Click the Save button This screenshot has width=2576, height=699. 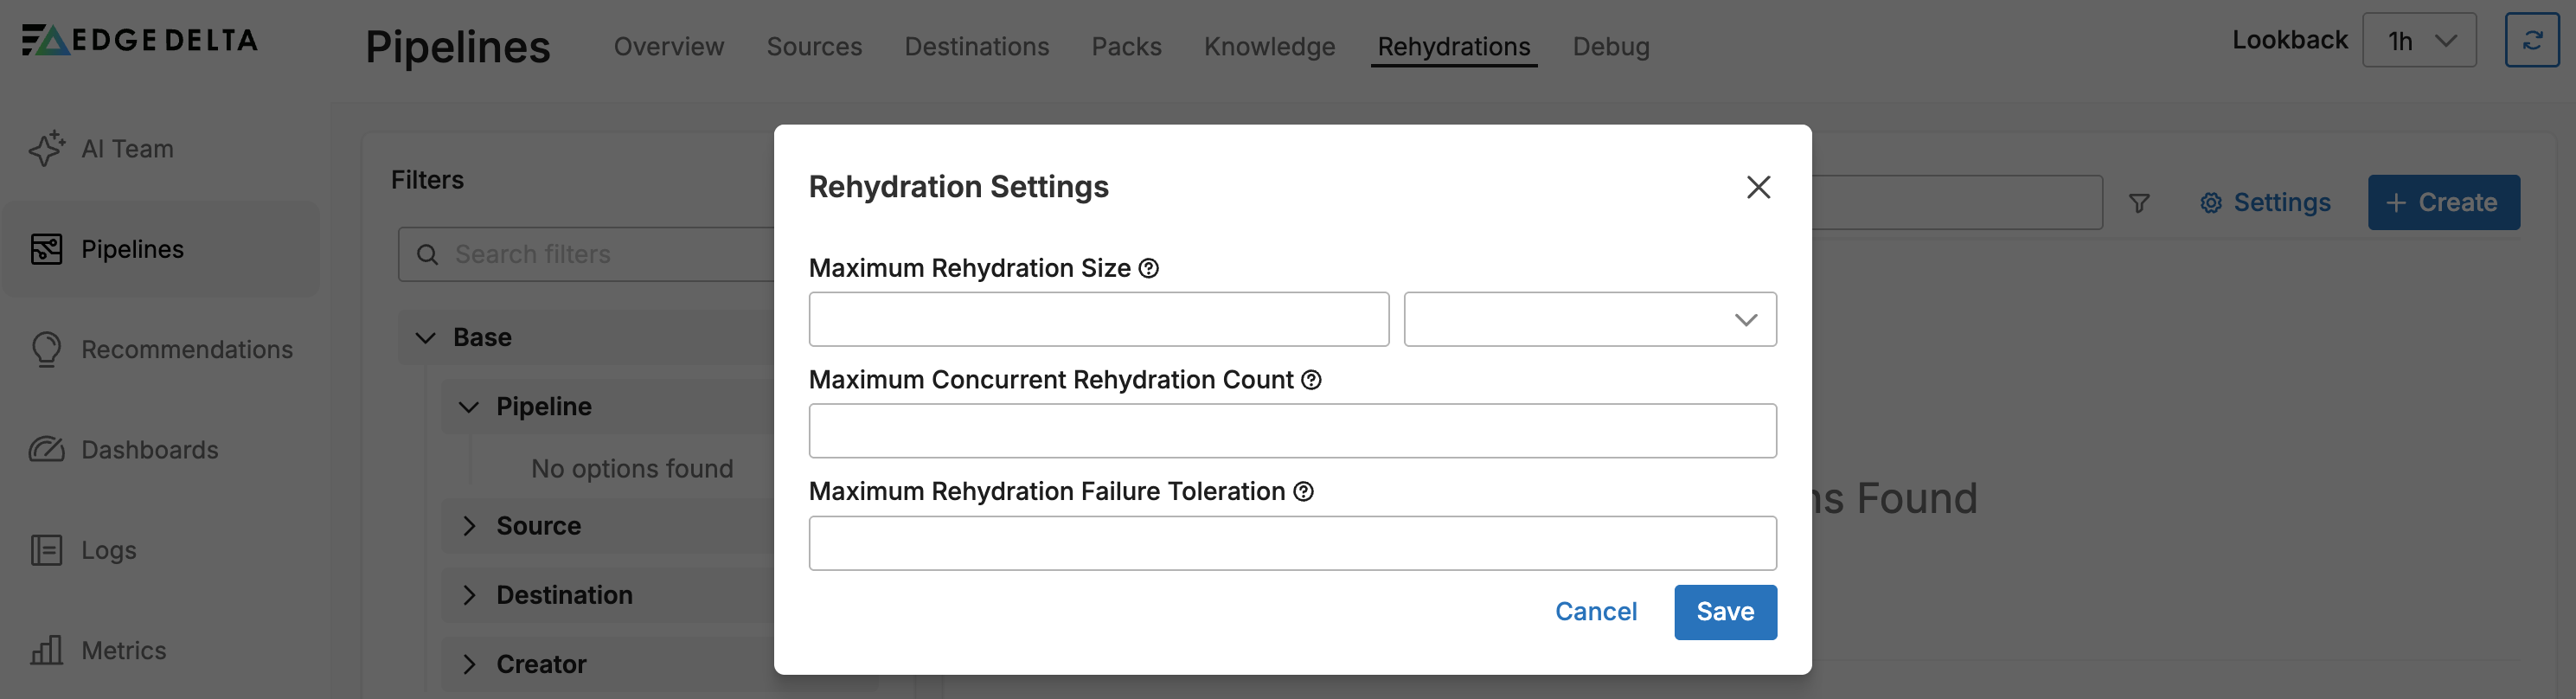point(1725,612)
